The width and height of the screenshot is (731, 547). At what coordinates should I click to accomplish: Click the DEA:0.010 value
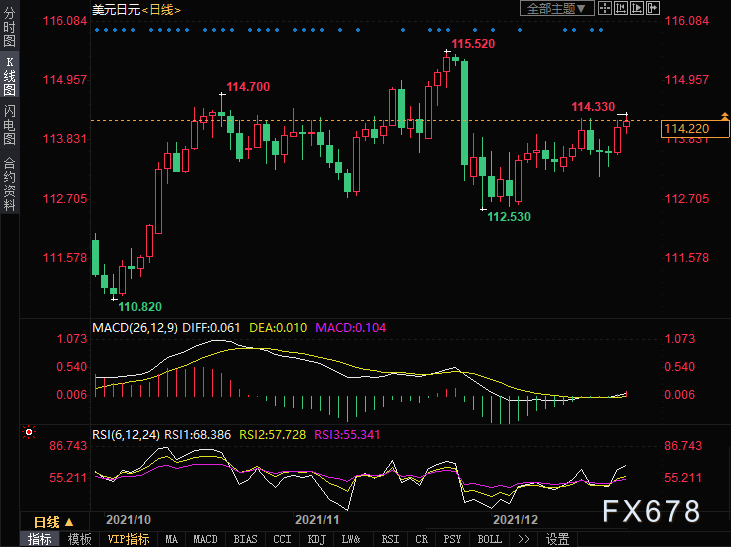(x=278, y=328)
